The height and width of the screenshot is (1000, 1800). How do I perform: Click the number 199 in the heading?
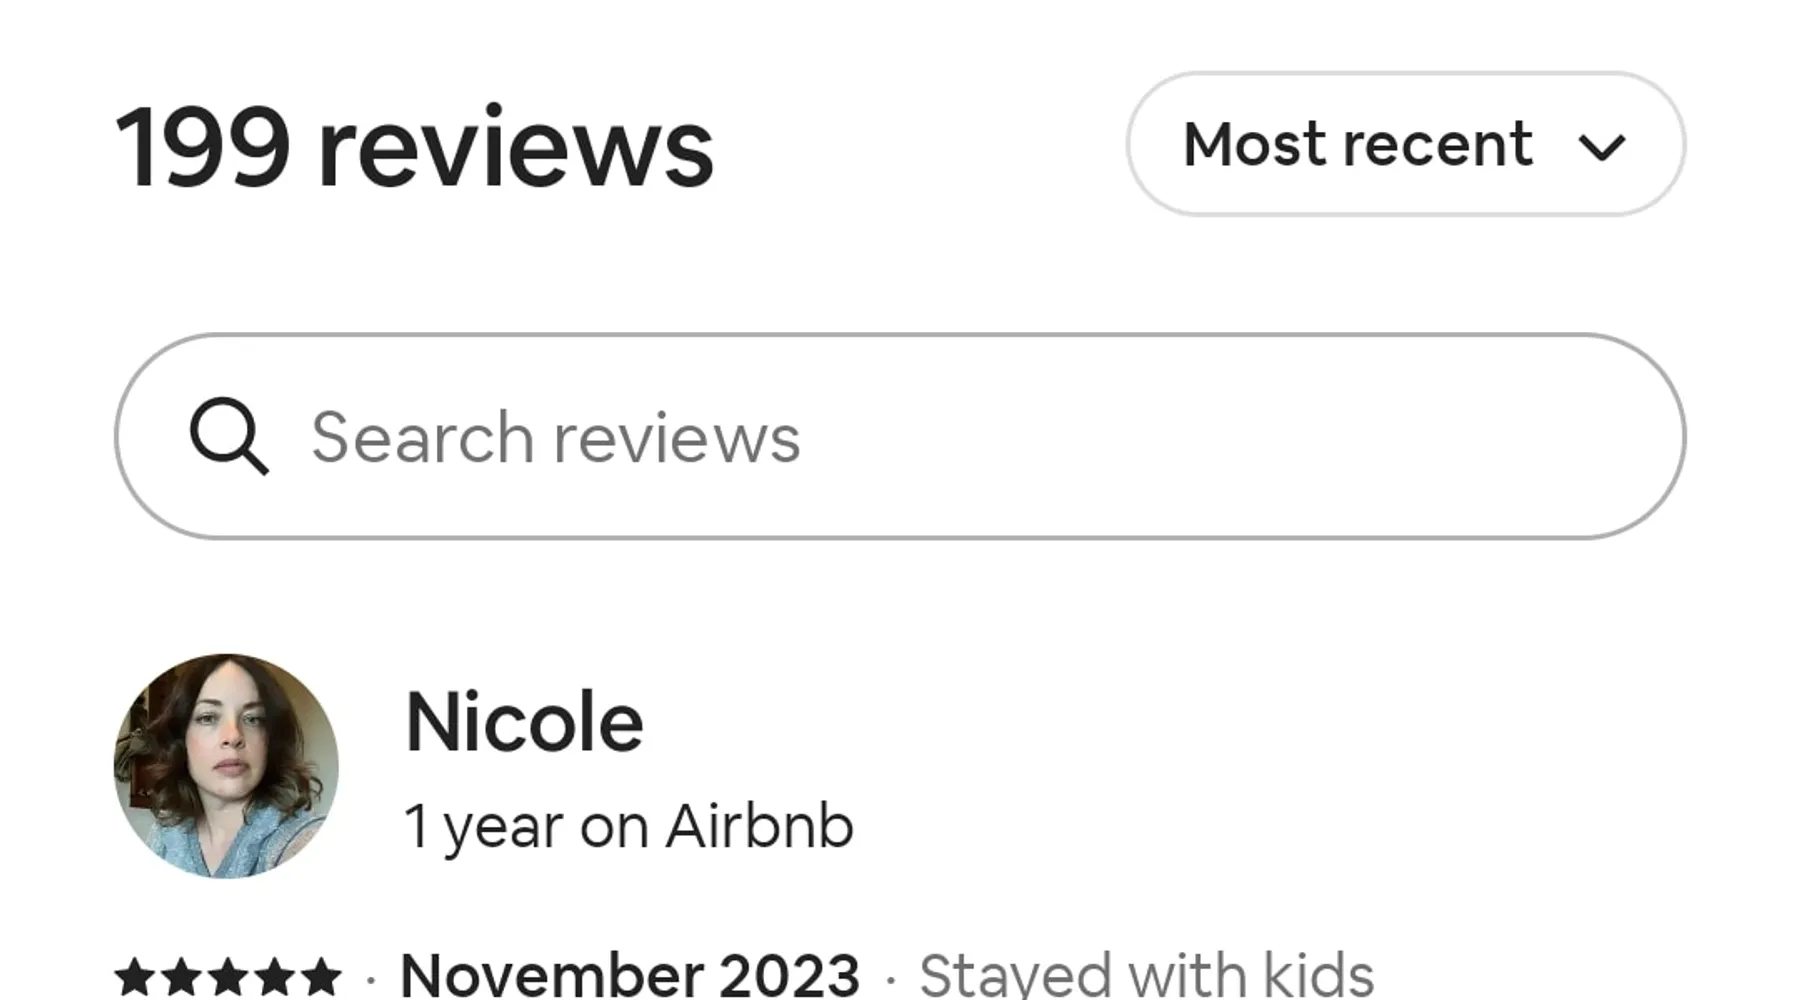tap(203, 148)
